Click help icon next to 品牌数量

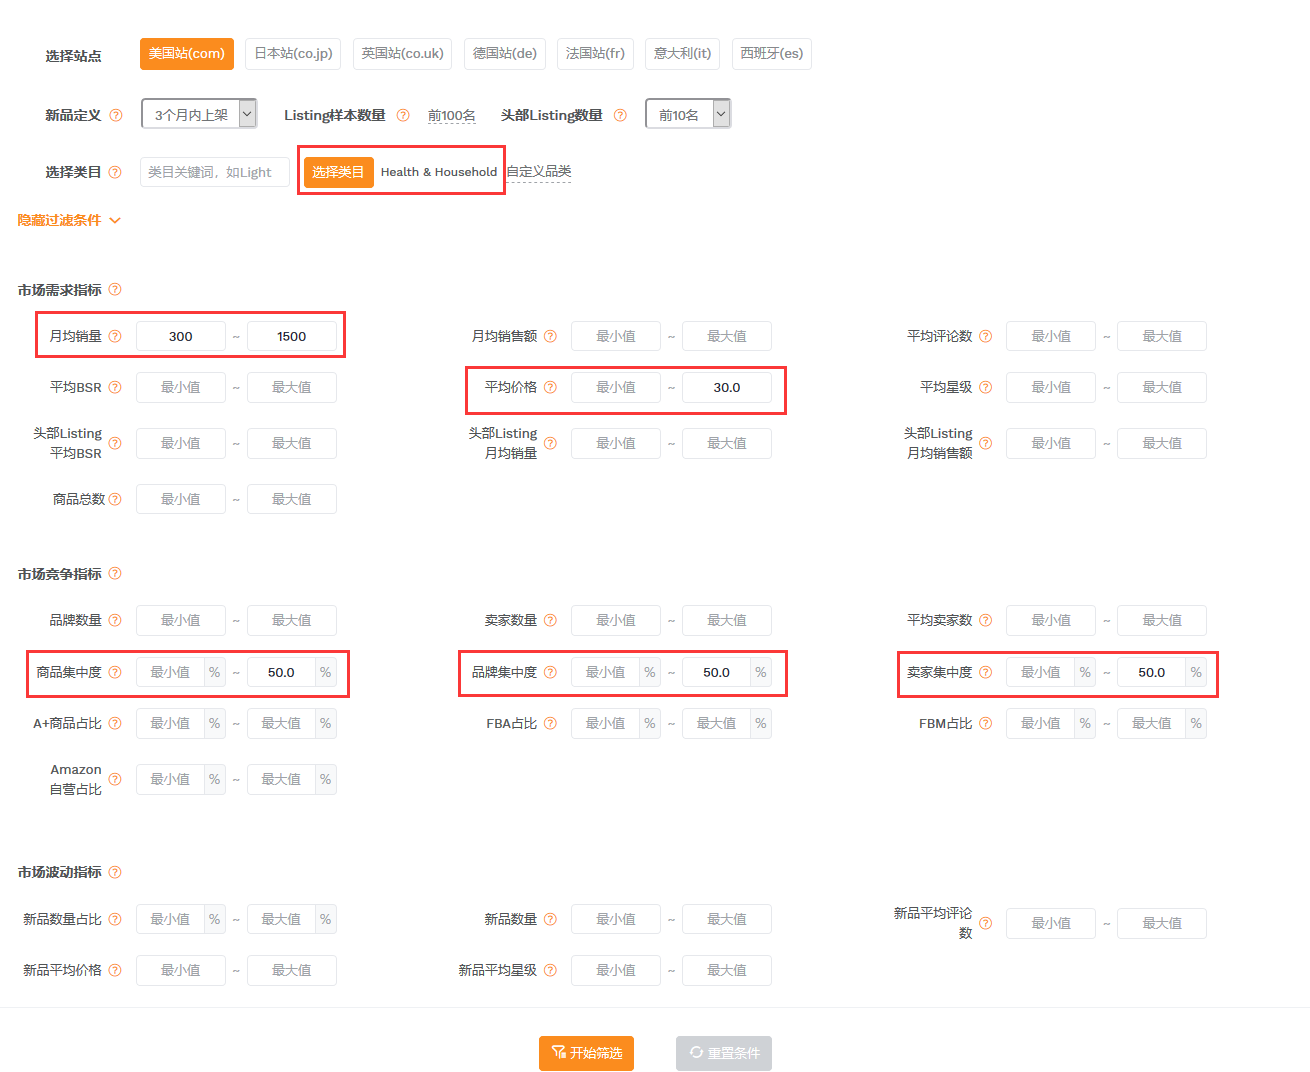click(x=115, y=620)
